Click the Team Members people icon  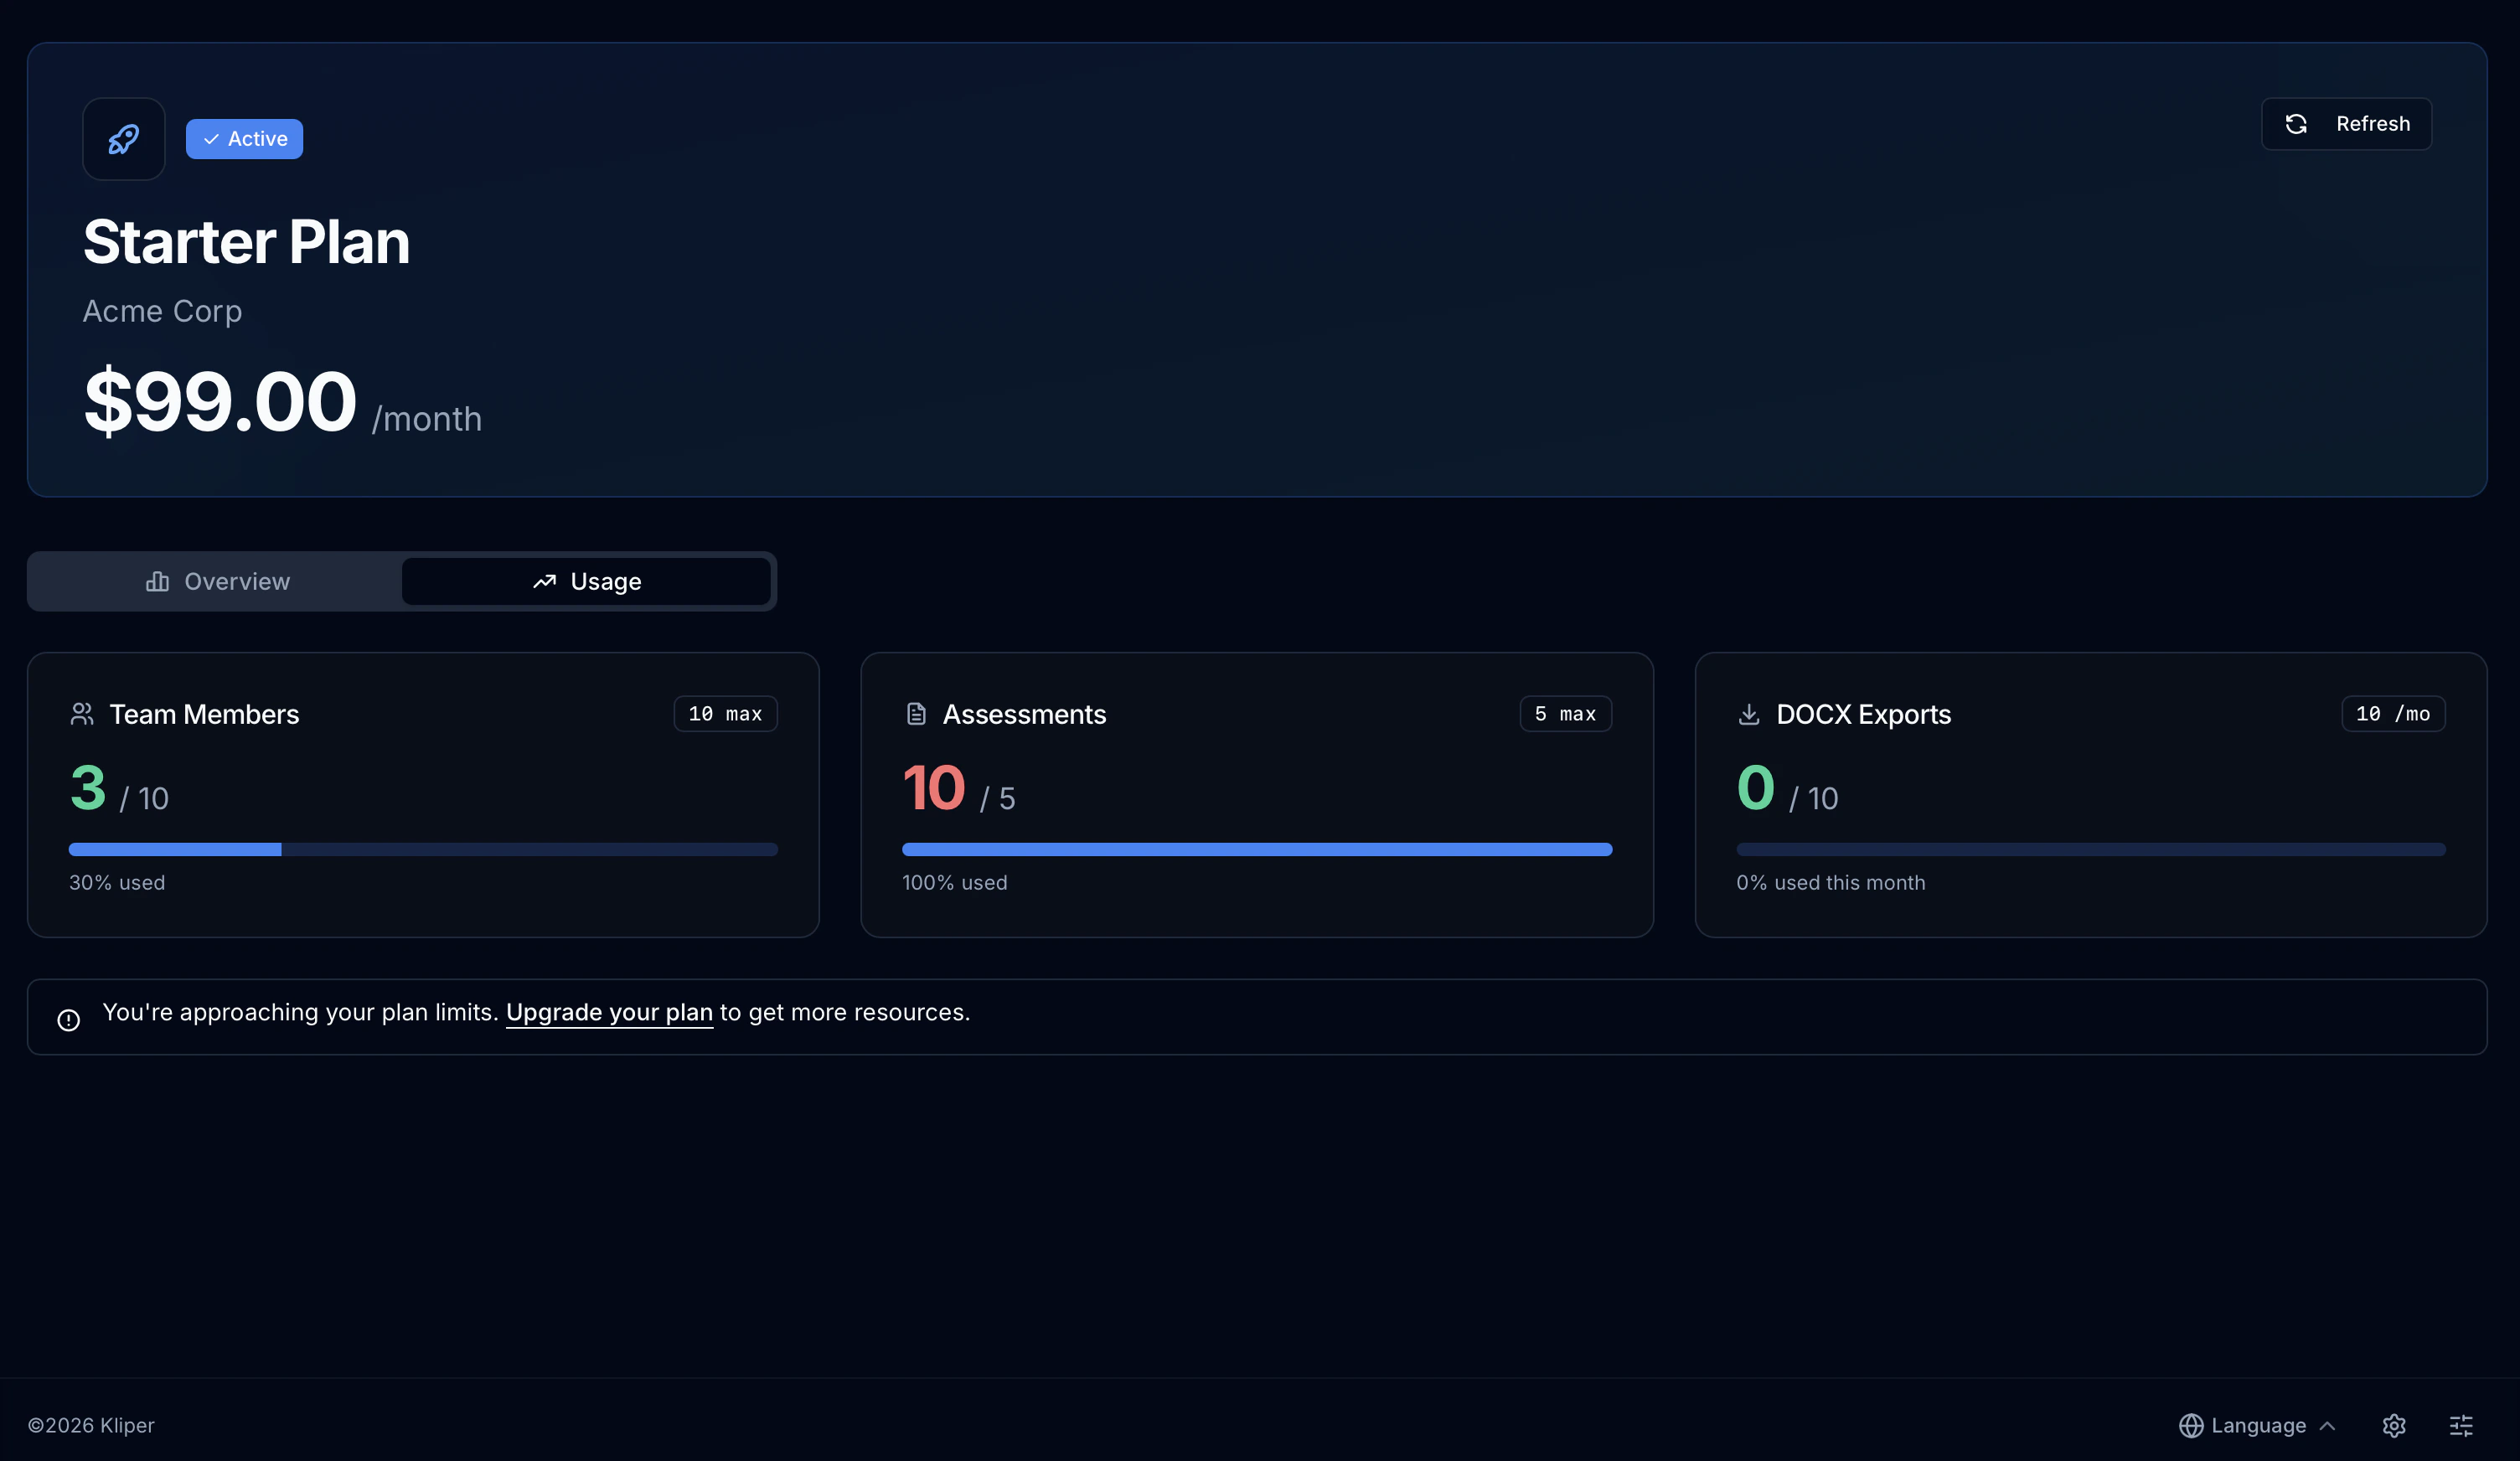click(x=82, y=713)
